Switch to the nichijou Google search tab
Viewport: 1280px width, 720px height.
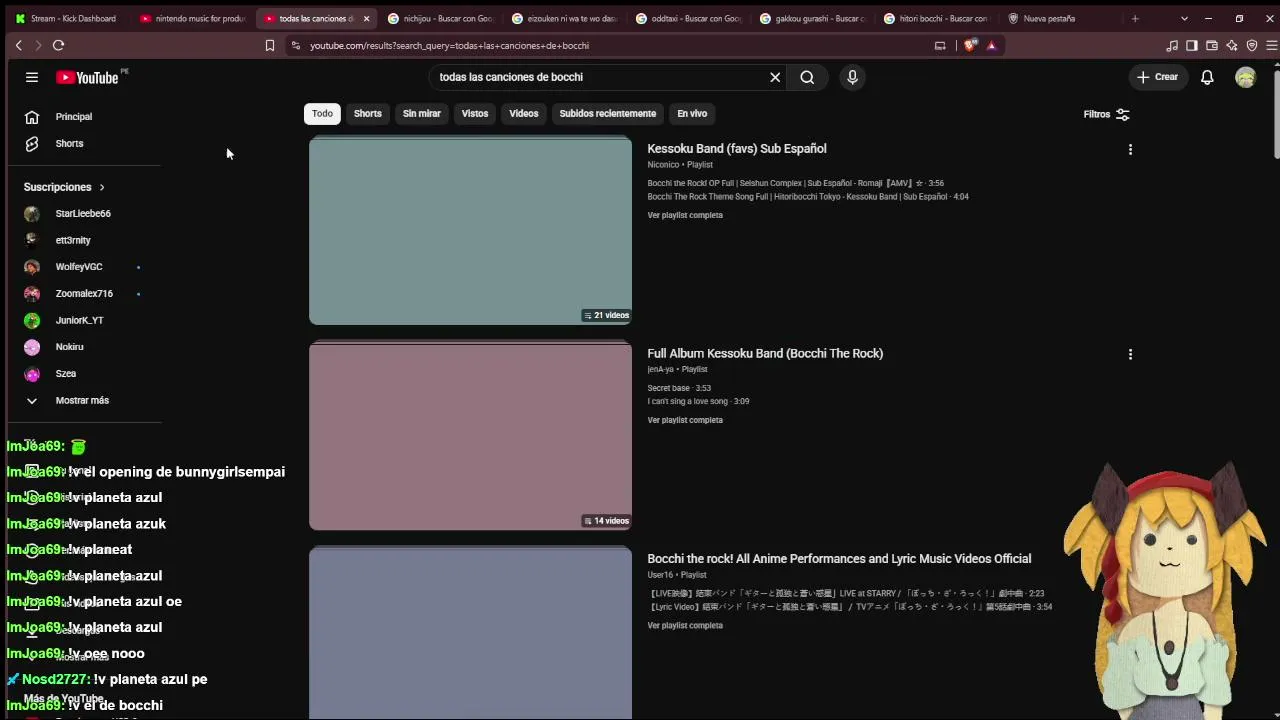pos(442,18)
